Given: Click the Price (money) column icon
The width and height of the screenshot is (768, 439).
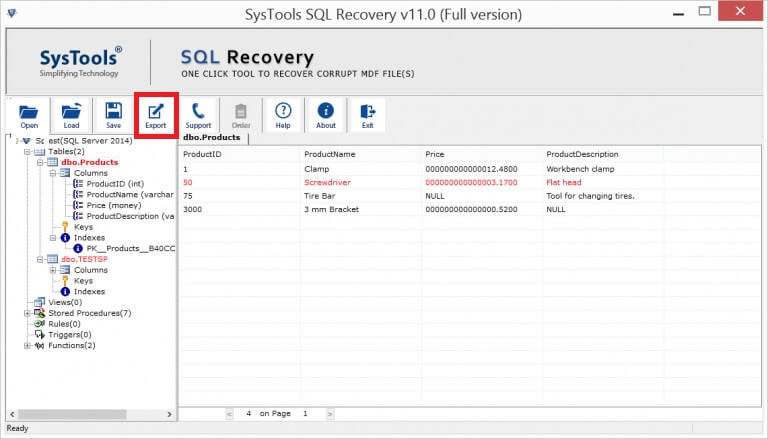Looking at the screenshot, I should point(78,205).
